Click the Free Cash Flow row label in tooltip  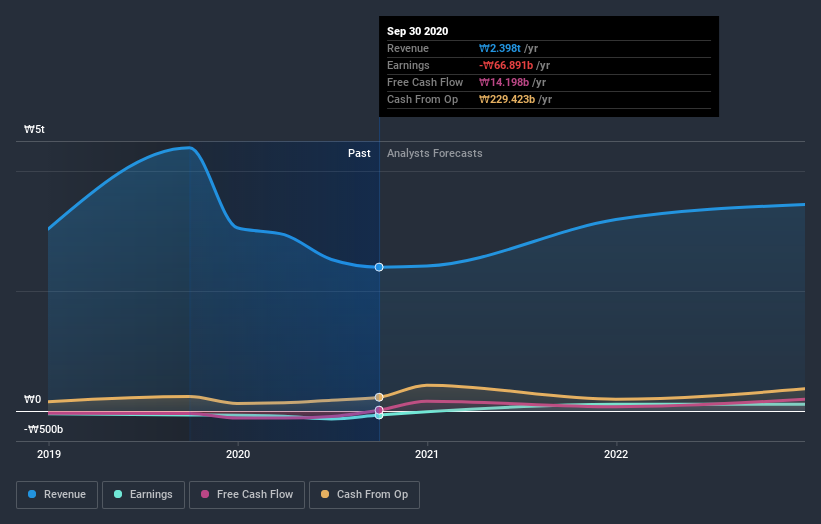click(425, 82)
